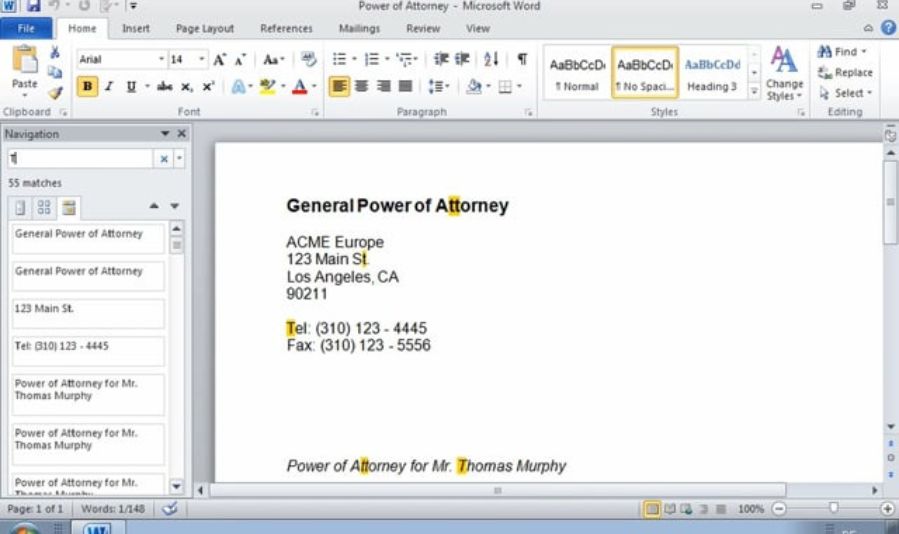Click Replace in Editing group
The width and height of the screenshot is (899, 534).
[x=845, y=72]
